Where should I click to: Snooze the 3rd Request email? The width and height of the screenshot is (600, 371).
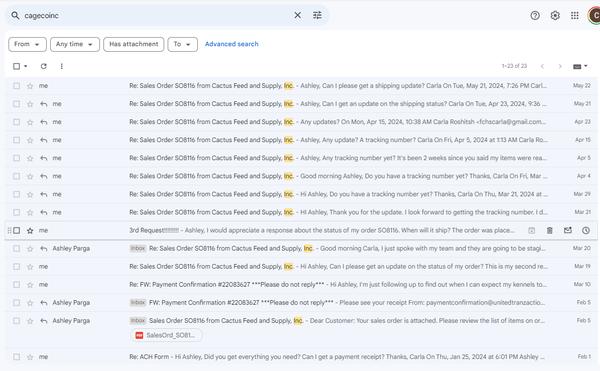[586, 230]
